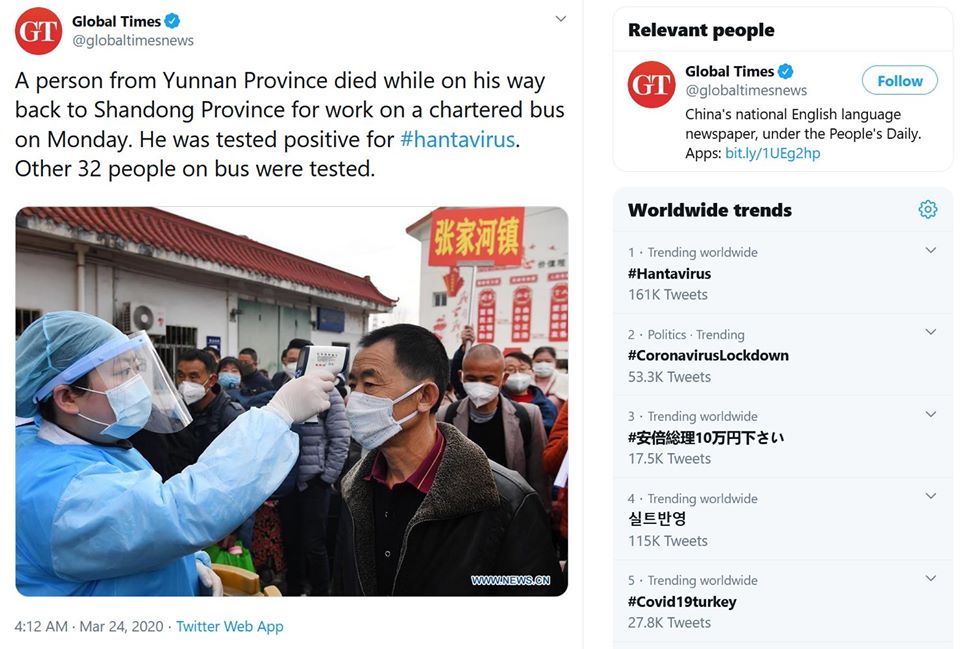Screen dimensions: 960x649
Task: Open the @globaltimesnews handle in the tweet header
Action: (133, 40)
